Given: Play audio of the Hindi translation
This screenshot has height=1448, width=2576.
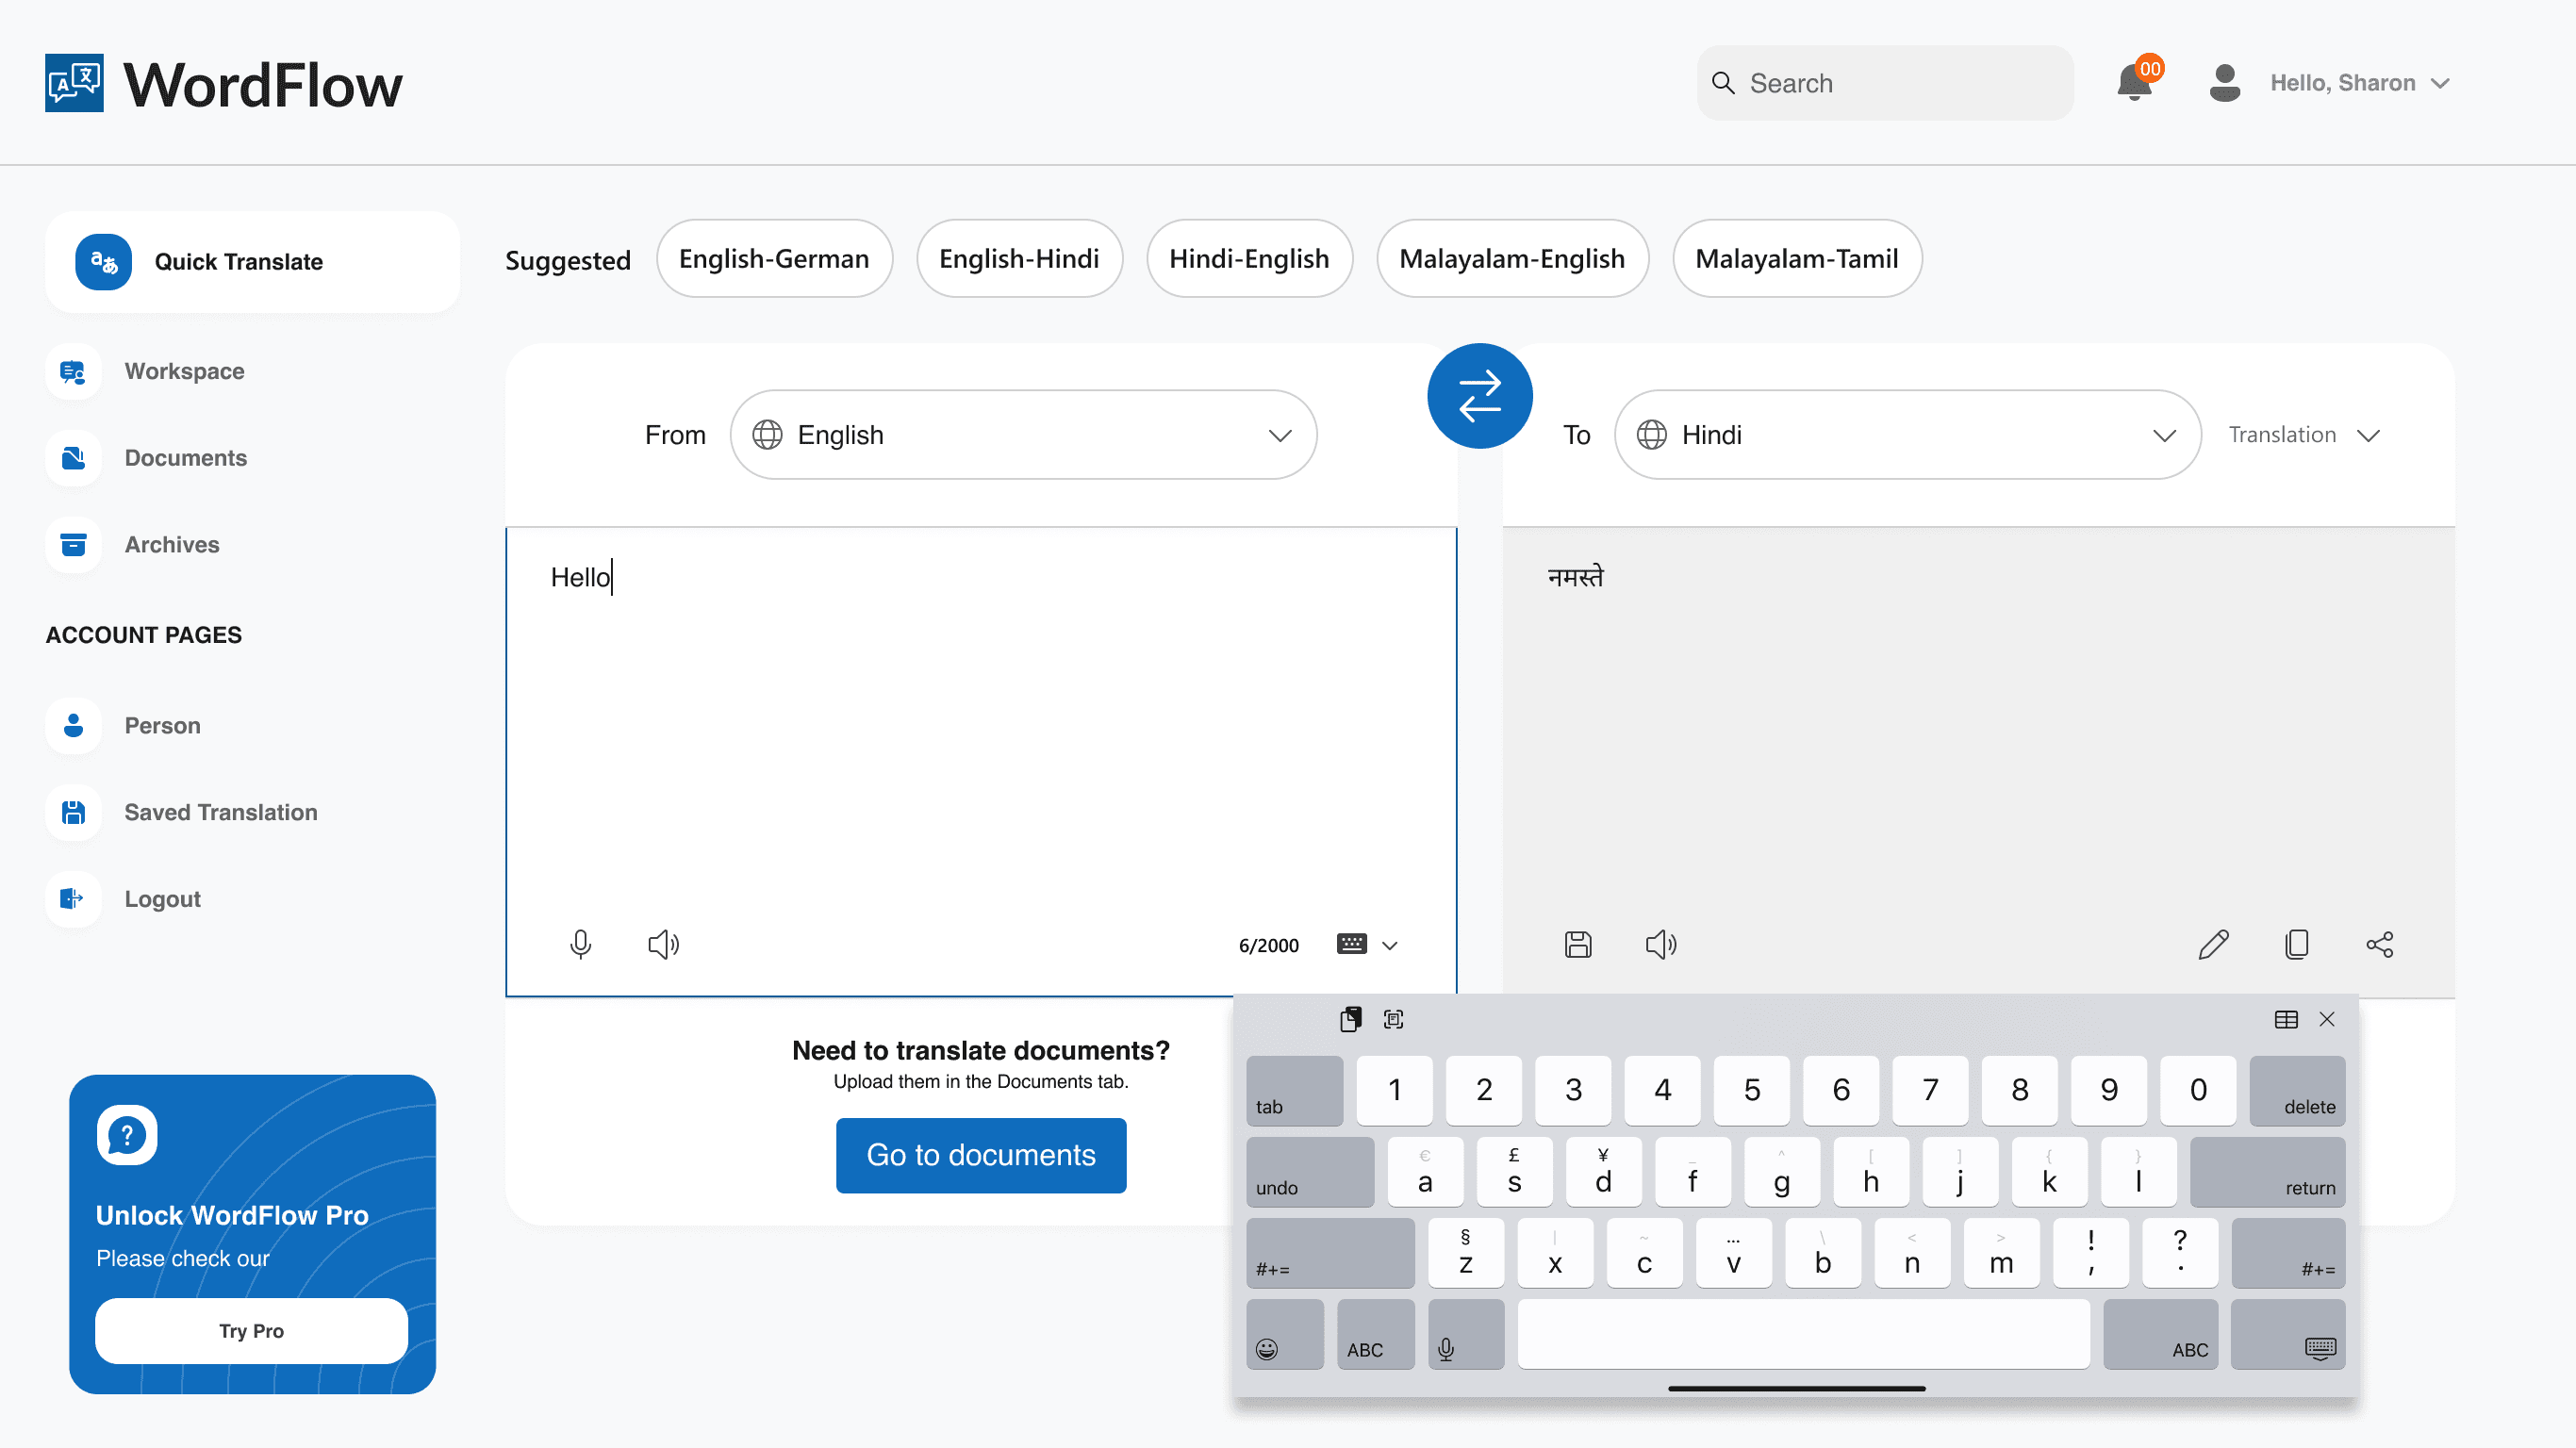Looking at the screenshot, I should [1660, 944].
